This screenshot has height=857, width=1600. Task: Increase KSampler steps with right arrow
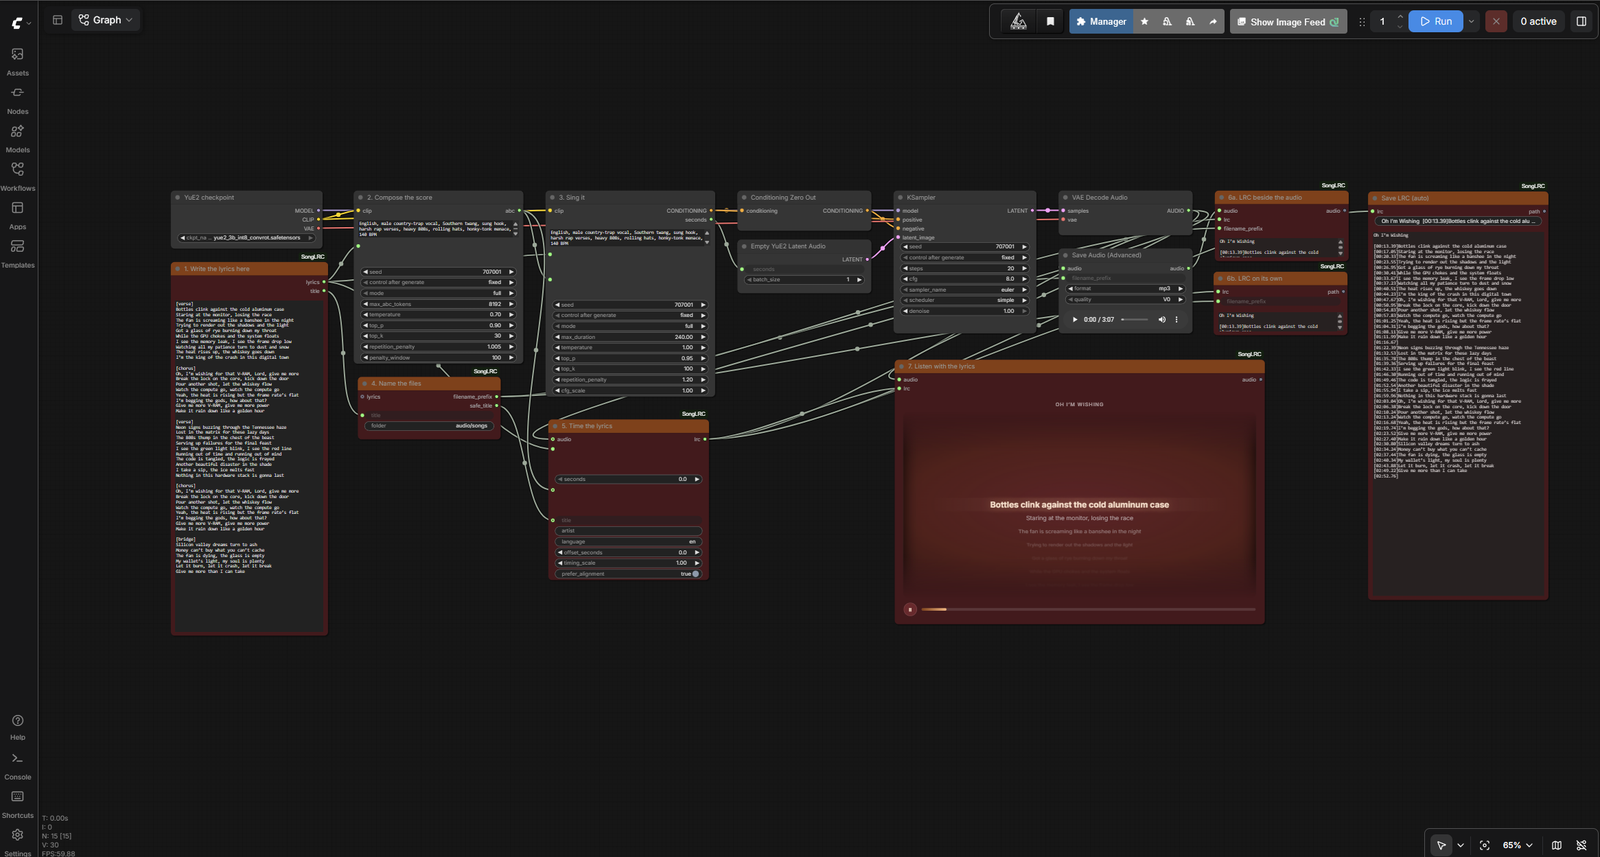point(1024,268)
